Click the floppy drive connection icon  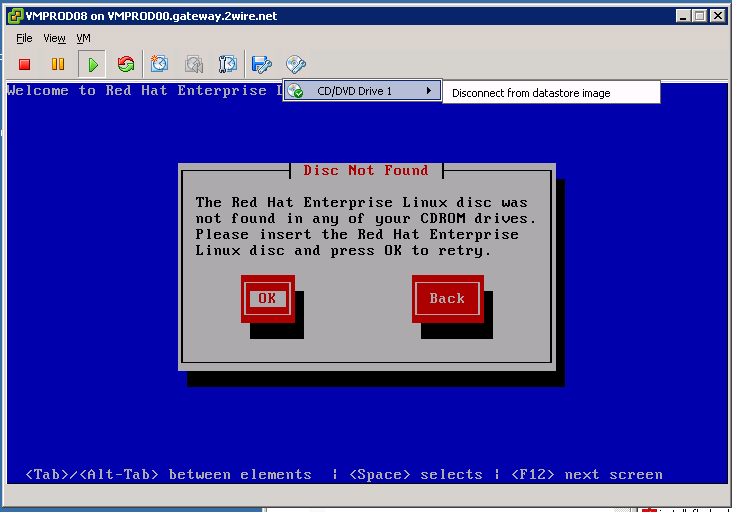coord(261,64)
